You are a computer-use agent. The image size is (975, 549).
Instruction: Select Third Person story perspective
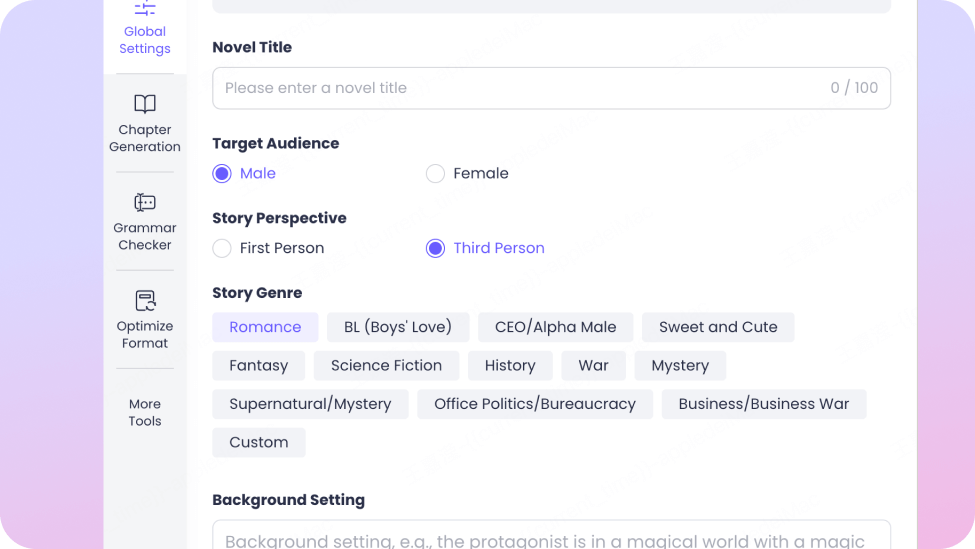[x=435, y=249]
